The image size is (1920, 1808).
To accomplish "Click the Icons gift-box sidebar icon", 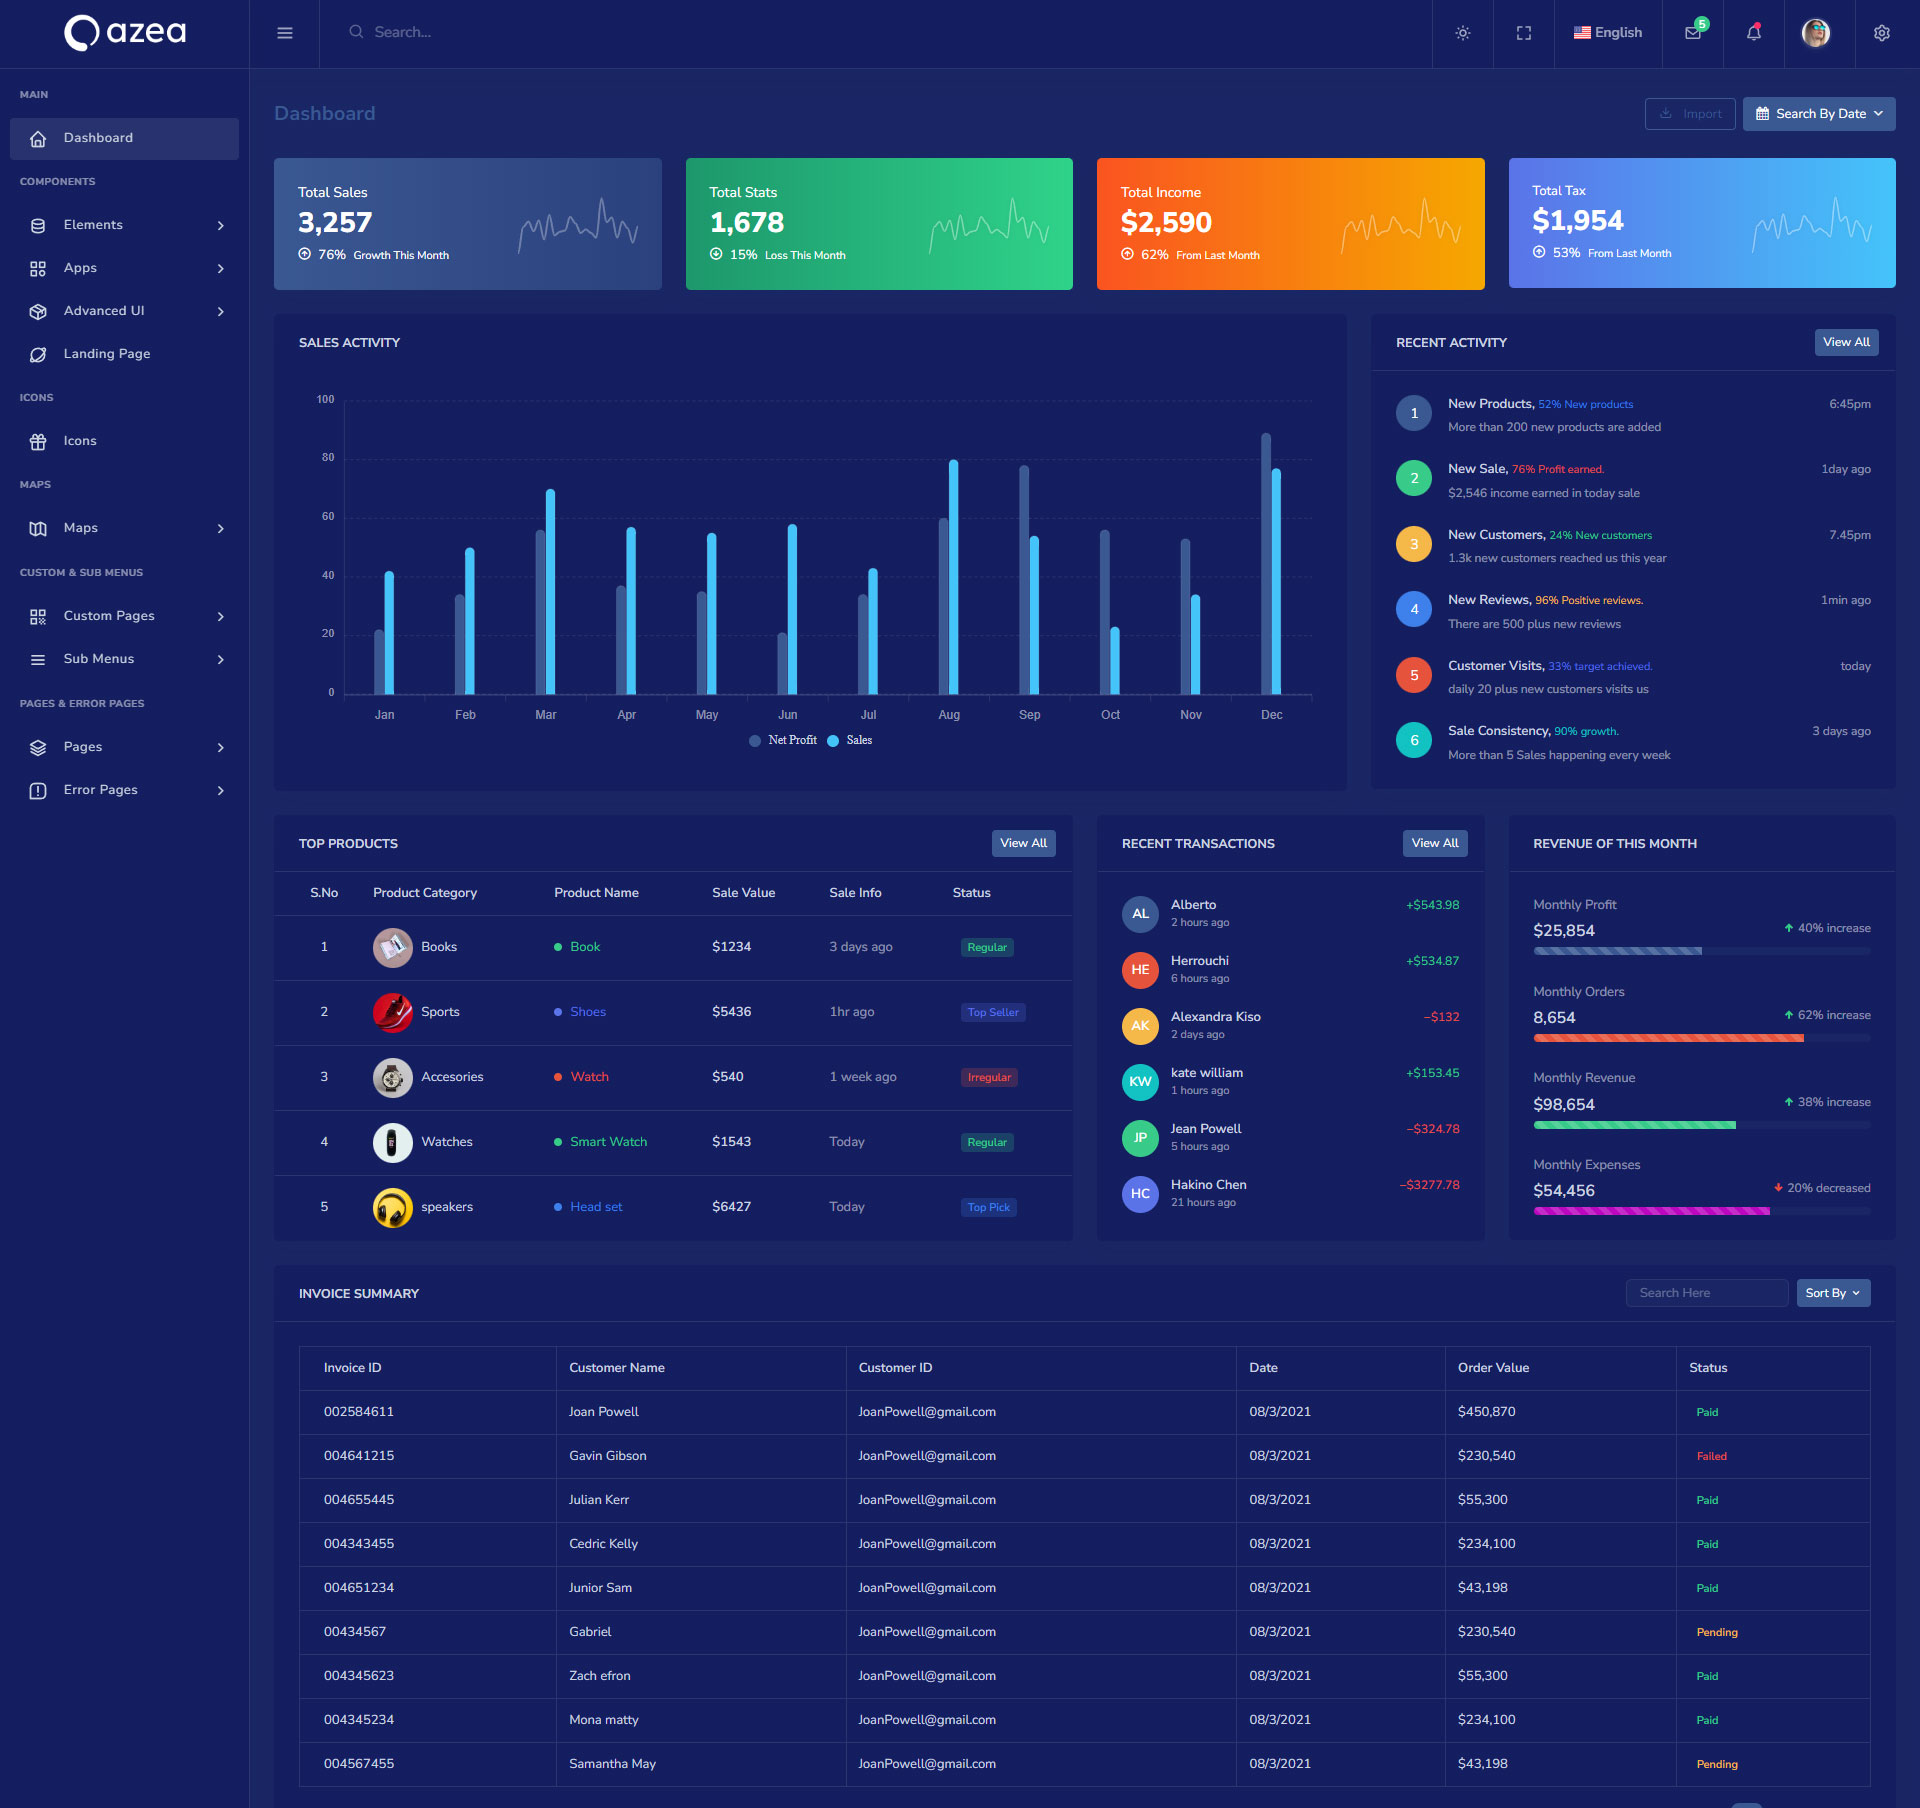I will coord(38,441).
